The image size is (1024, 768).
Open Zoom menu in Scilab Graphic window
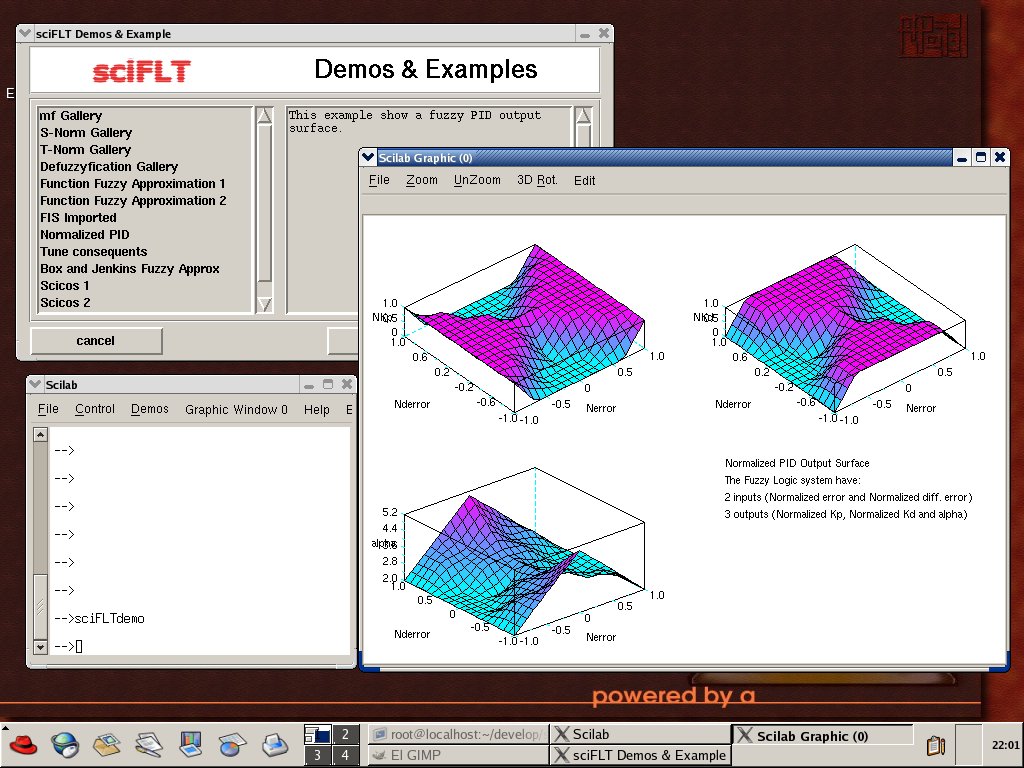422,180
